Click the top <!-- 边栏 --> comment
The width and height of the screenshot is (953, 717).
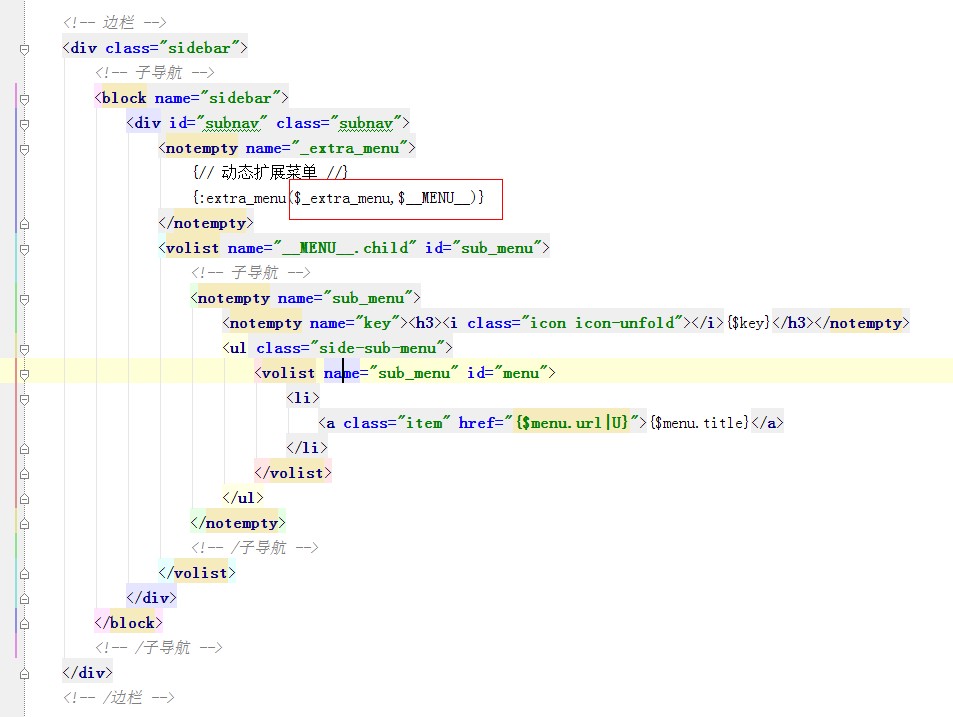[x=114, y=22]
